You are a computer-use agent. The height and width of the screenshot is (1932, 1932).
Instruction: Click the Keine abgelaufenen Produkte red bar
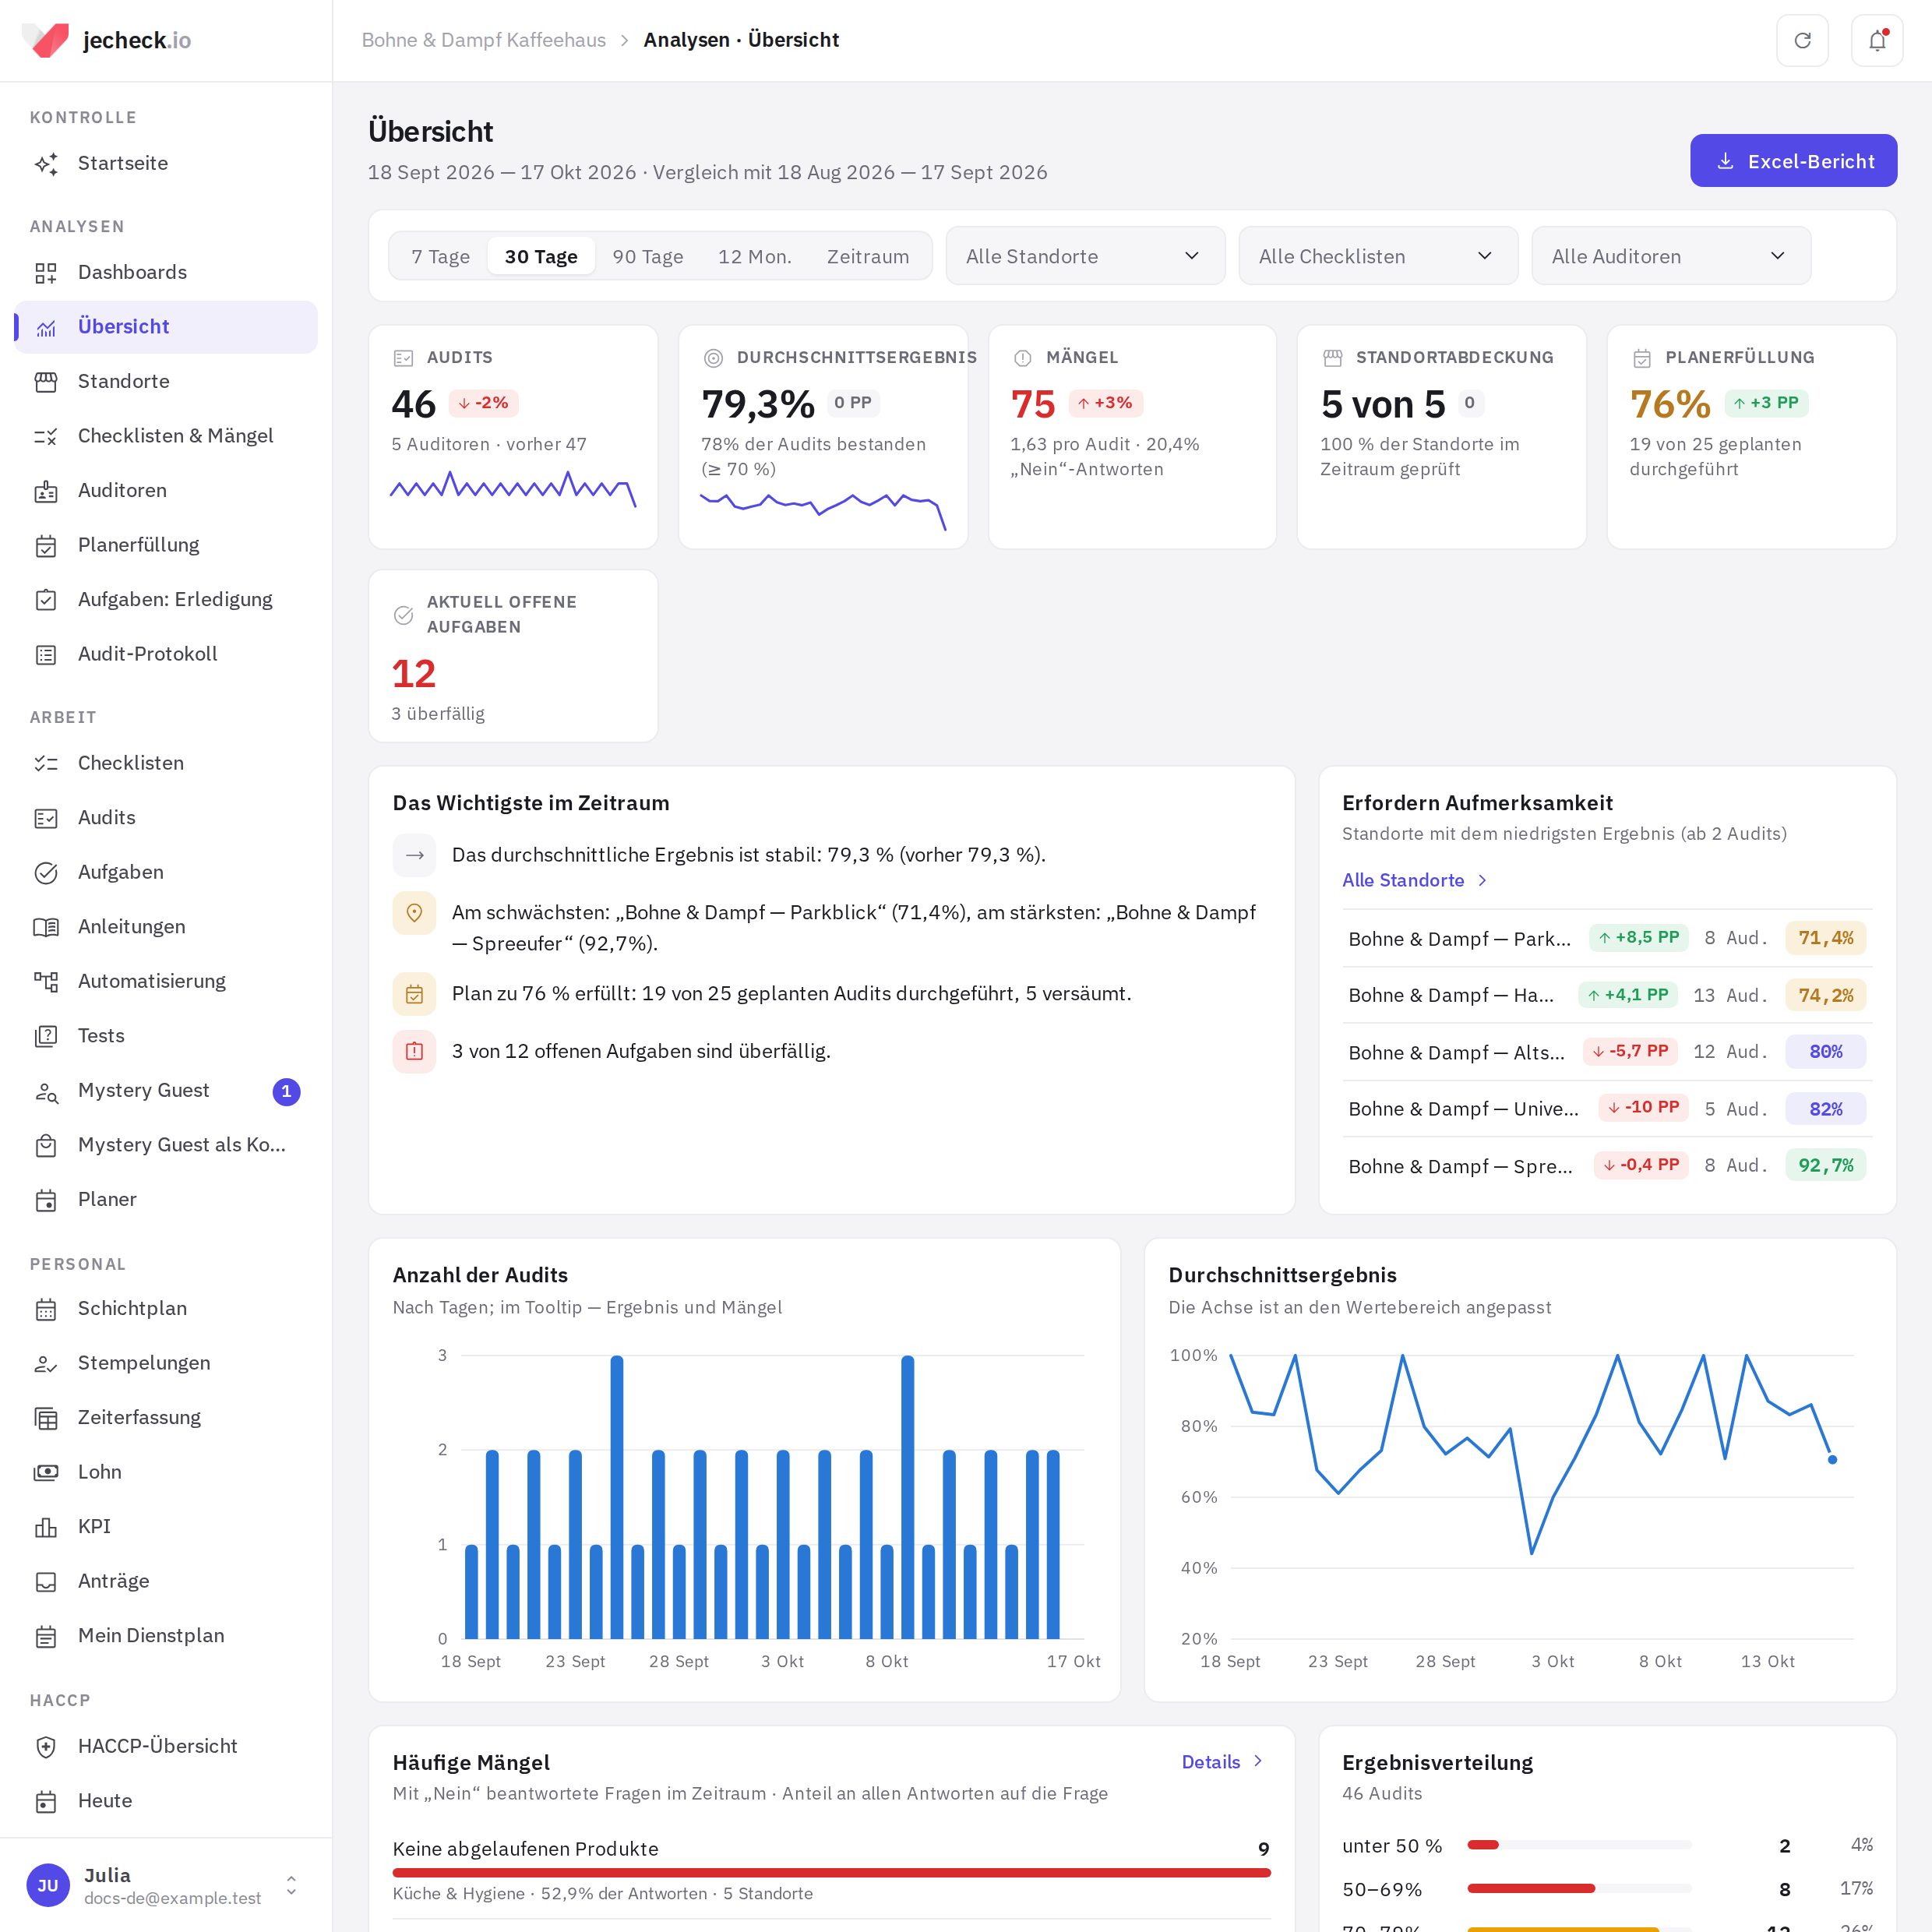(x=831, y=1872)
